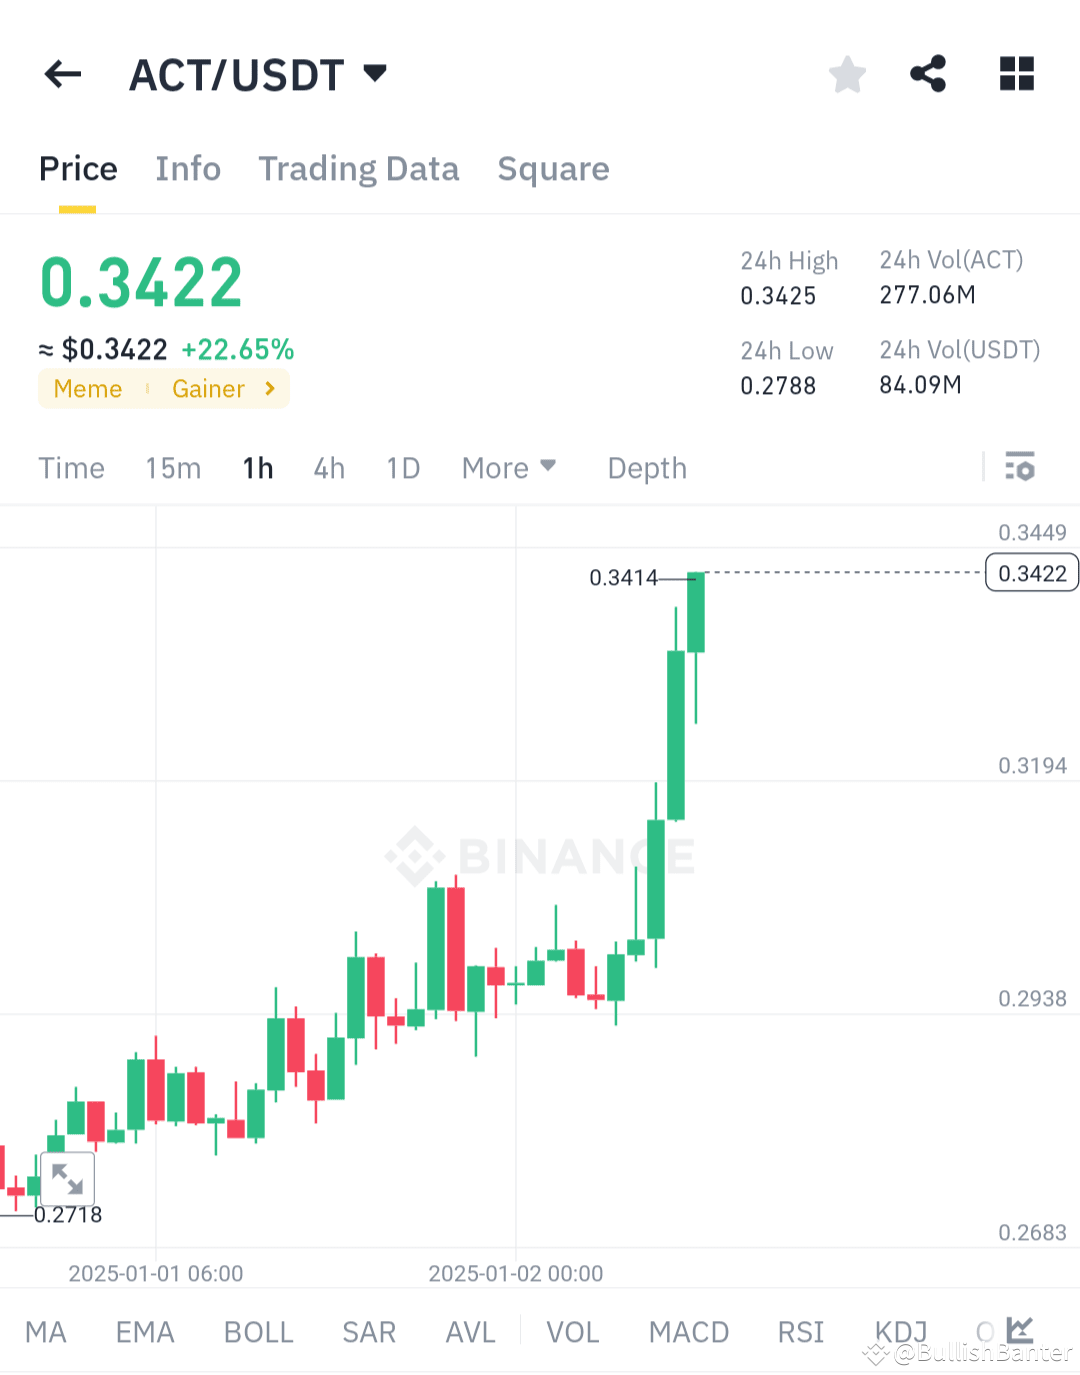Open chart settings with the settings icon beside Depth

pyautogui.click(x=1019, y=467)
